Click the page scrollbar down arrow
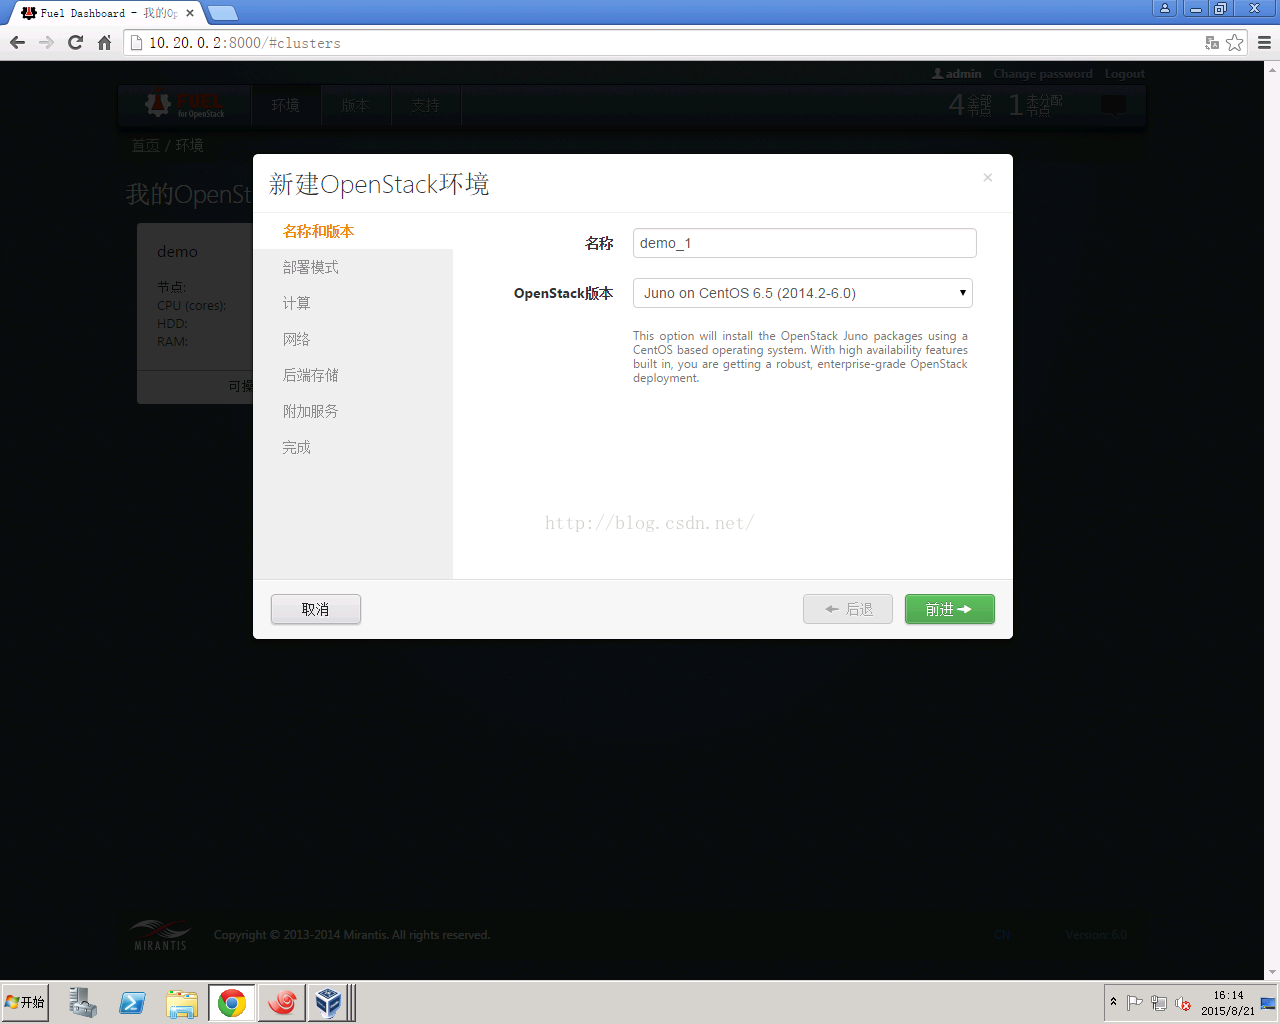The image size is (1280, 1024). [x=1272, y=972]
